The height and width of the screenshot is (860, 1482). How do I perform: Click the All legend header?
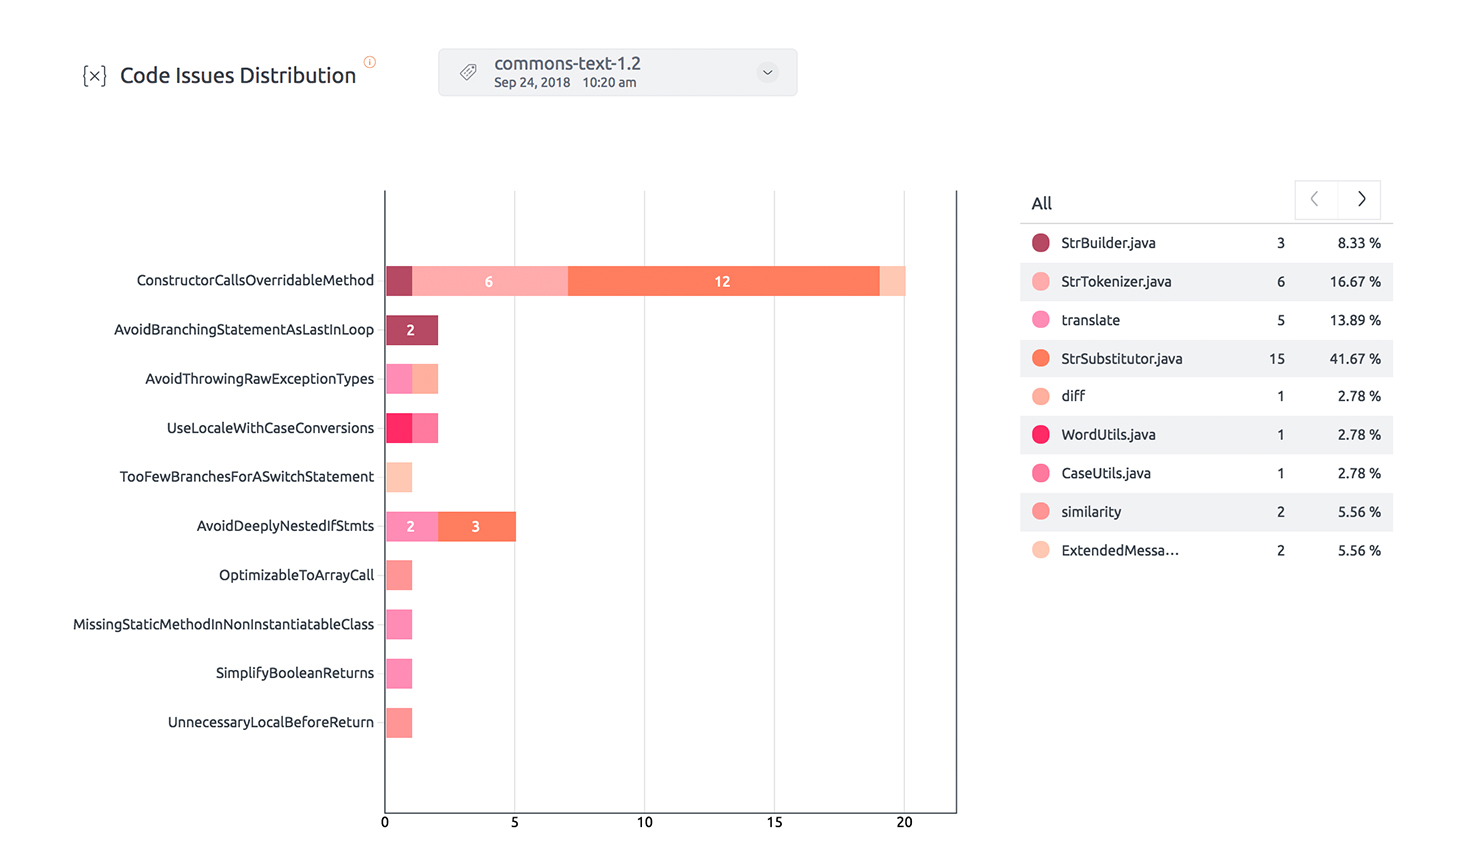pyautogui.click(x=1042, y=203)
